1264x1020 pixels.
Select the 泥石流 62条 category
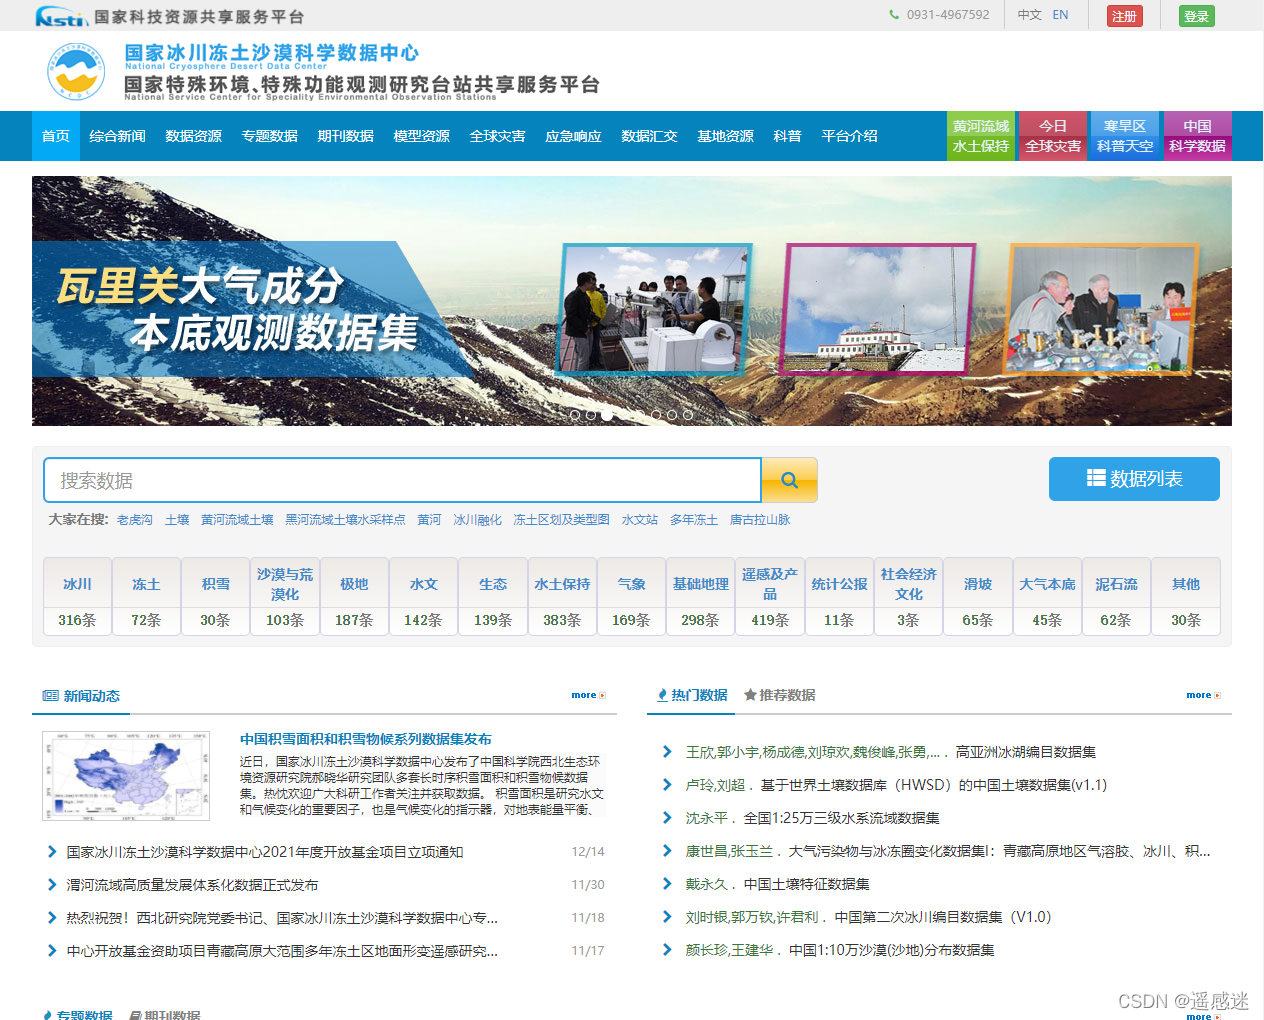[1117, 597]
